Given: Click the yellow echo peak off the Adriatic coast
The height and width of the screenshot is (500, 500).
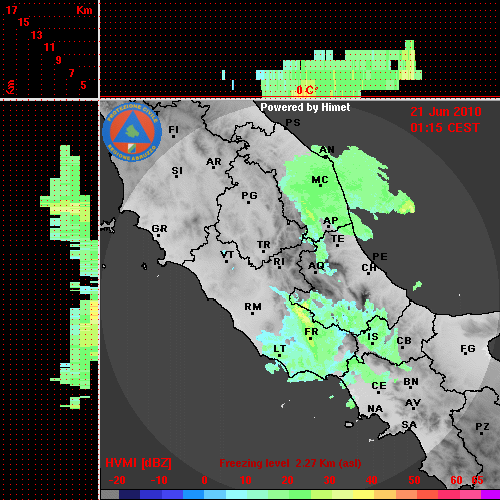Looking at the screenshot, I should click(x=406, y=207).
